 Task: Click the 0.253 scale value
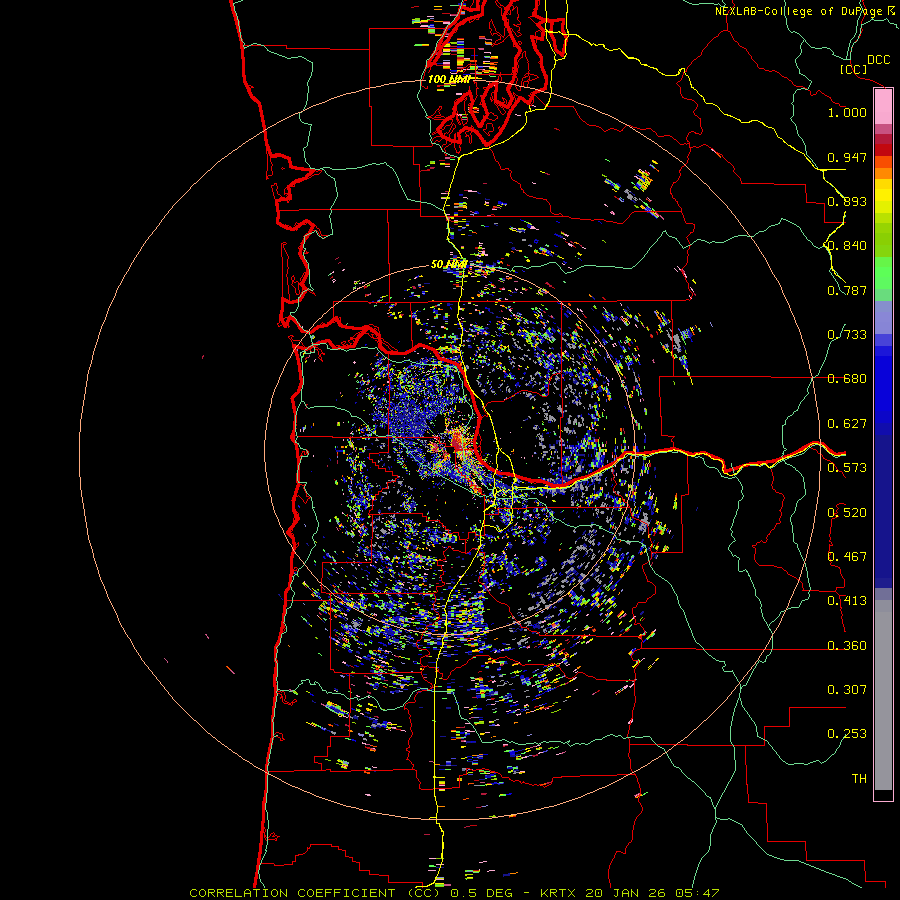[847, 734]
